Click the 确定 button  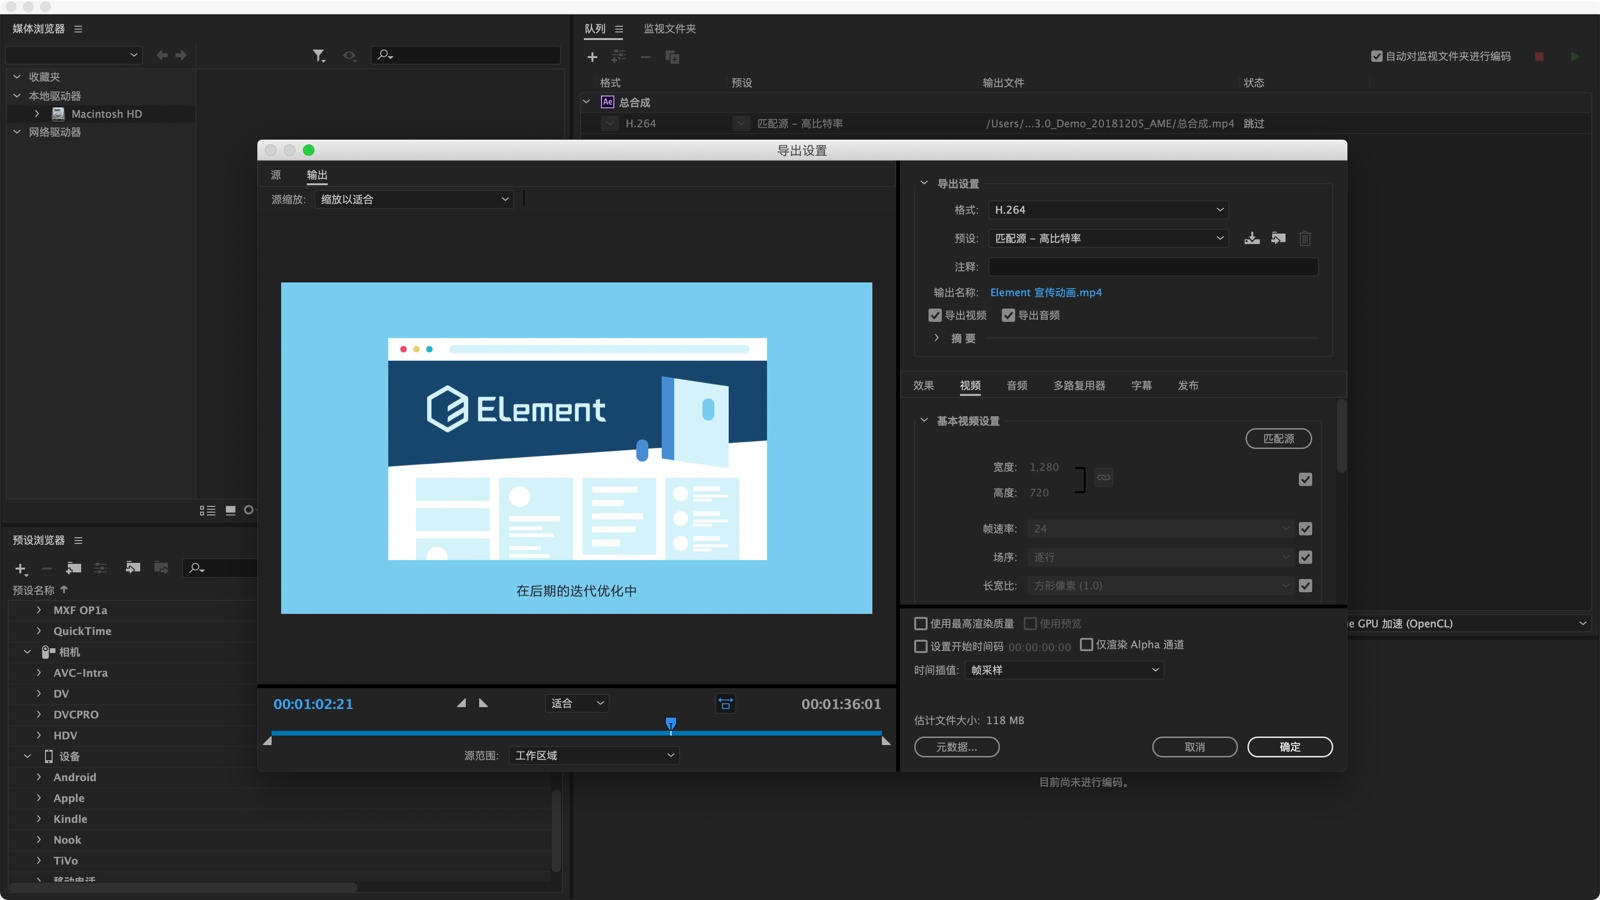pyautogui.click(x=1289, y=747)
